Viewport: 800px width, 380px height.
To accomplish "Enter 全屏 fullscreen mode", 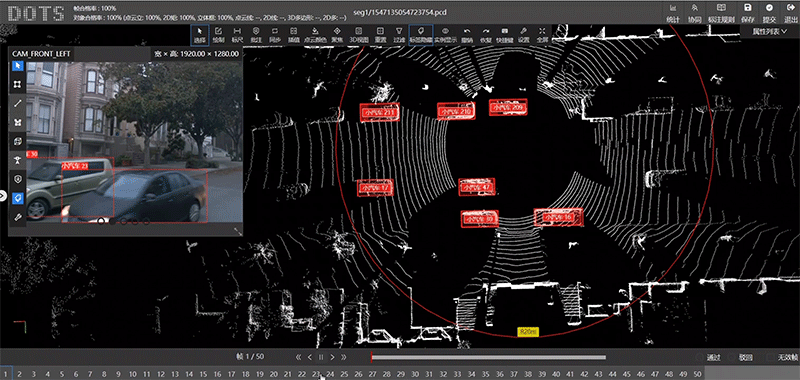I will coord(542,34).
